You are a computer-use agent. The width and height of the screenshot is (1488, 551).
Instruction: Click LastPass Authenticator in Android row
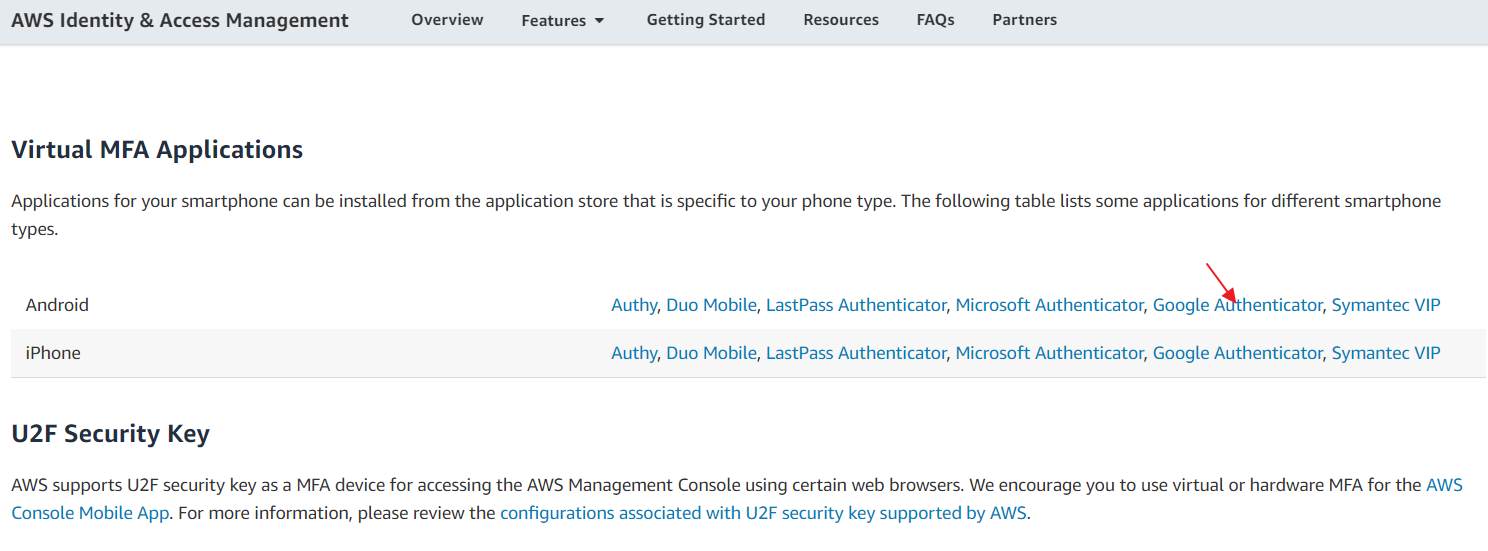(x=855, y=305)
